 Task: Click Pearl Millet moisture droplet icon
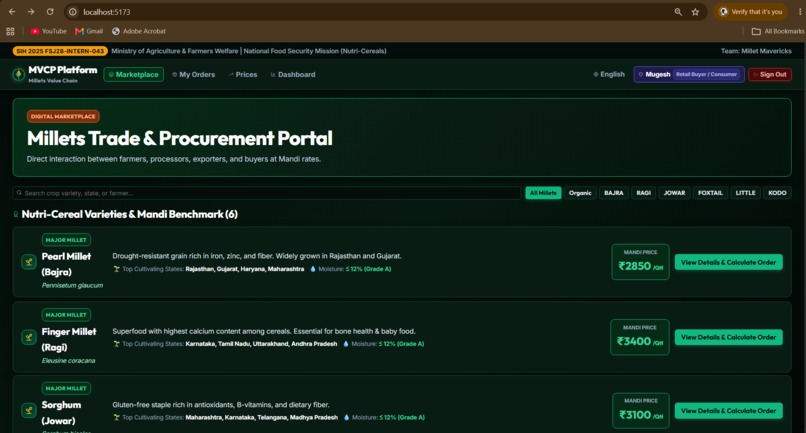[313, 269]
